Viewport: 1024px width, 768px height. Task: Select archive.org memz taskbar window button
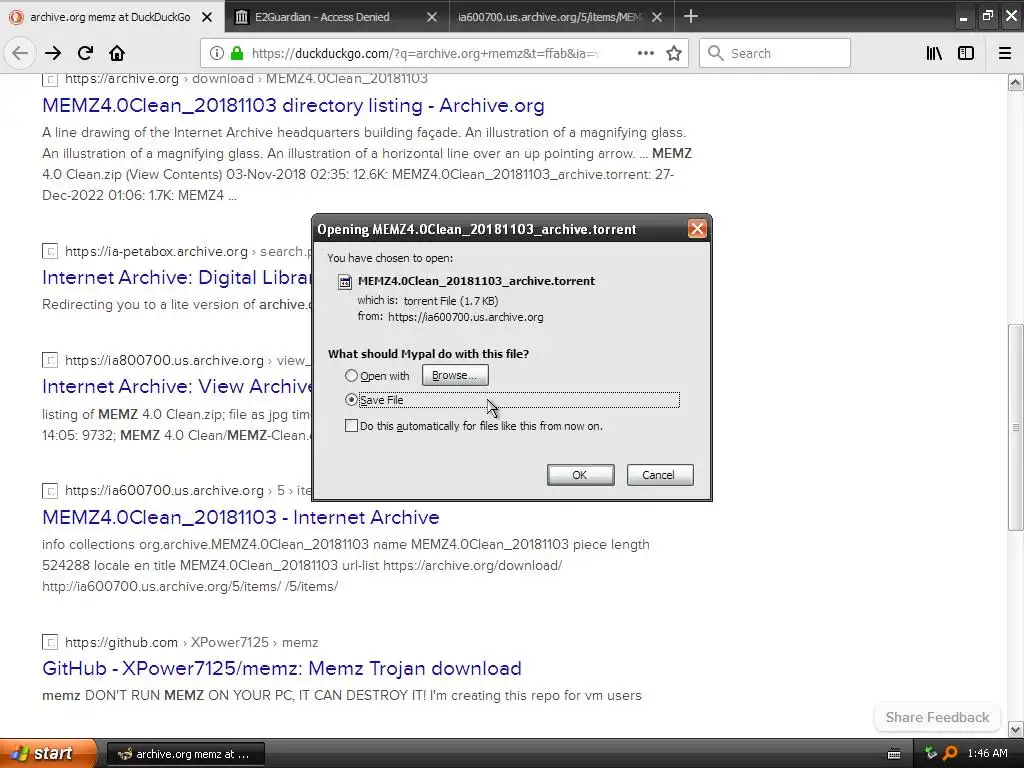click(x=185, y=754)
